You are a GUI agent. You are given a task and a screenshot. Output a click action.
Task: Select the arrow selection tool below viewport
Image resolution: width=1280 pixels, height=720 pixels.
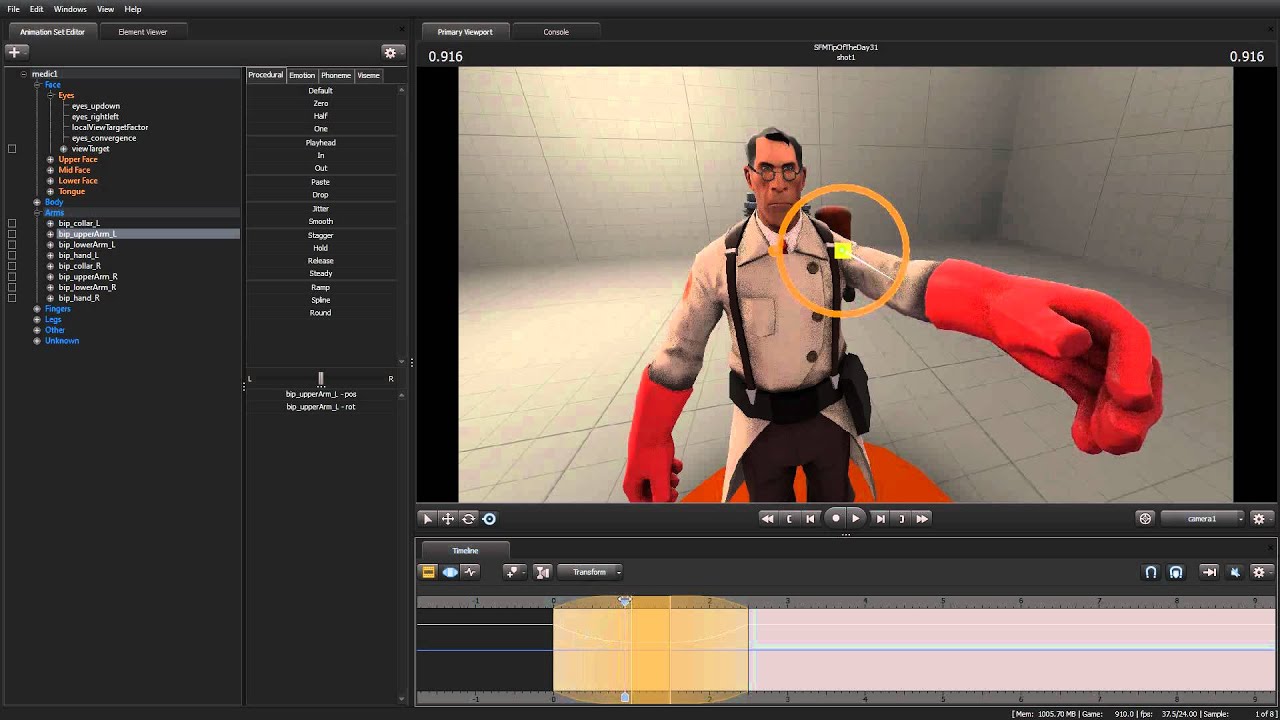point(428,518)
